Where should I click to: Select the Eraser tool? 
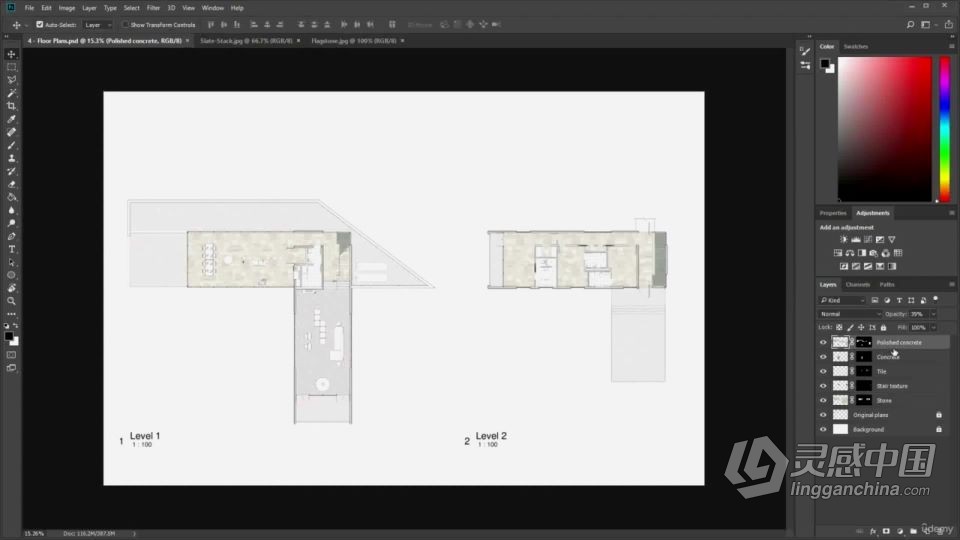(x=11, y=184)
